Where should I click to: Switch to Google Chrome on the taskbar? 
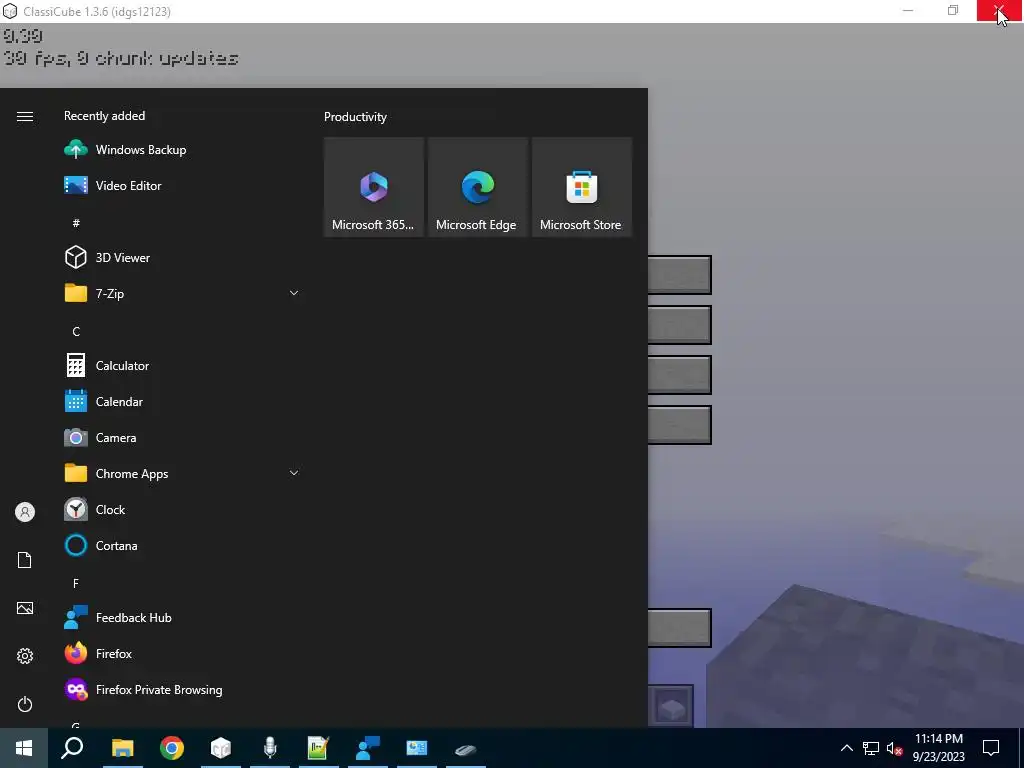tap(172, 748)
